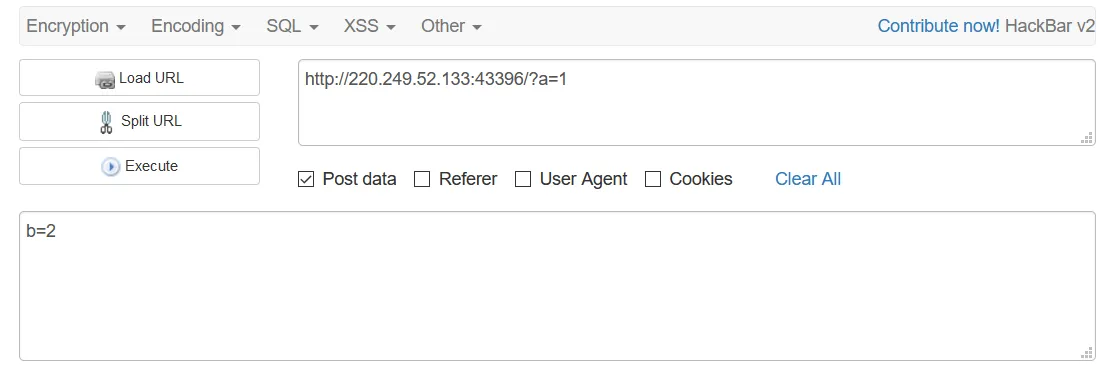Click the Clear All link

pyautogui.click(x=808, y=179)
